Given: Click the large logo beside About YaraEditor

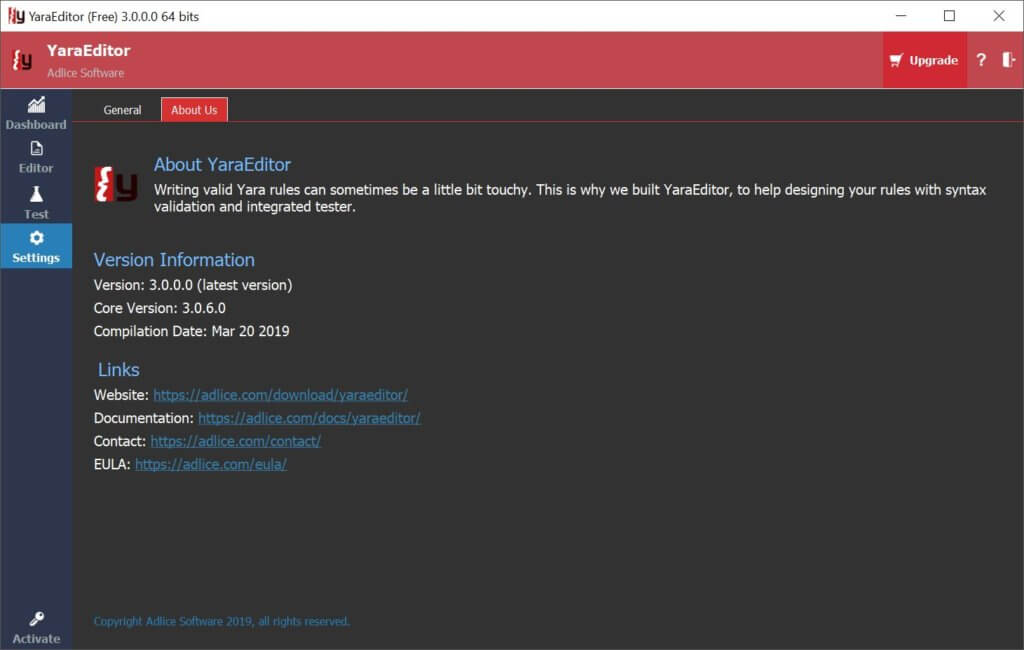Looking at the screenshot, I should 116,184.
